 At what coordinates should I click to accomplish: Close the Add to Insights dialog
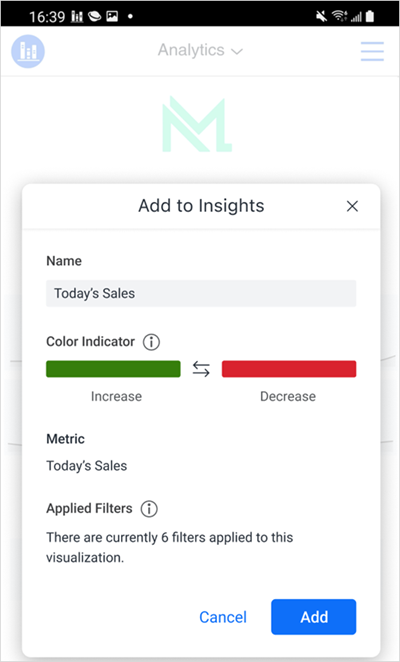coord(352,206)
